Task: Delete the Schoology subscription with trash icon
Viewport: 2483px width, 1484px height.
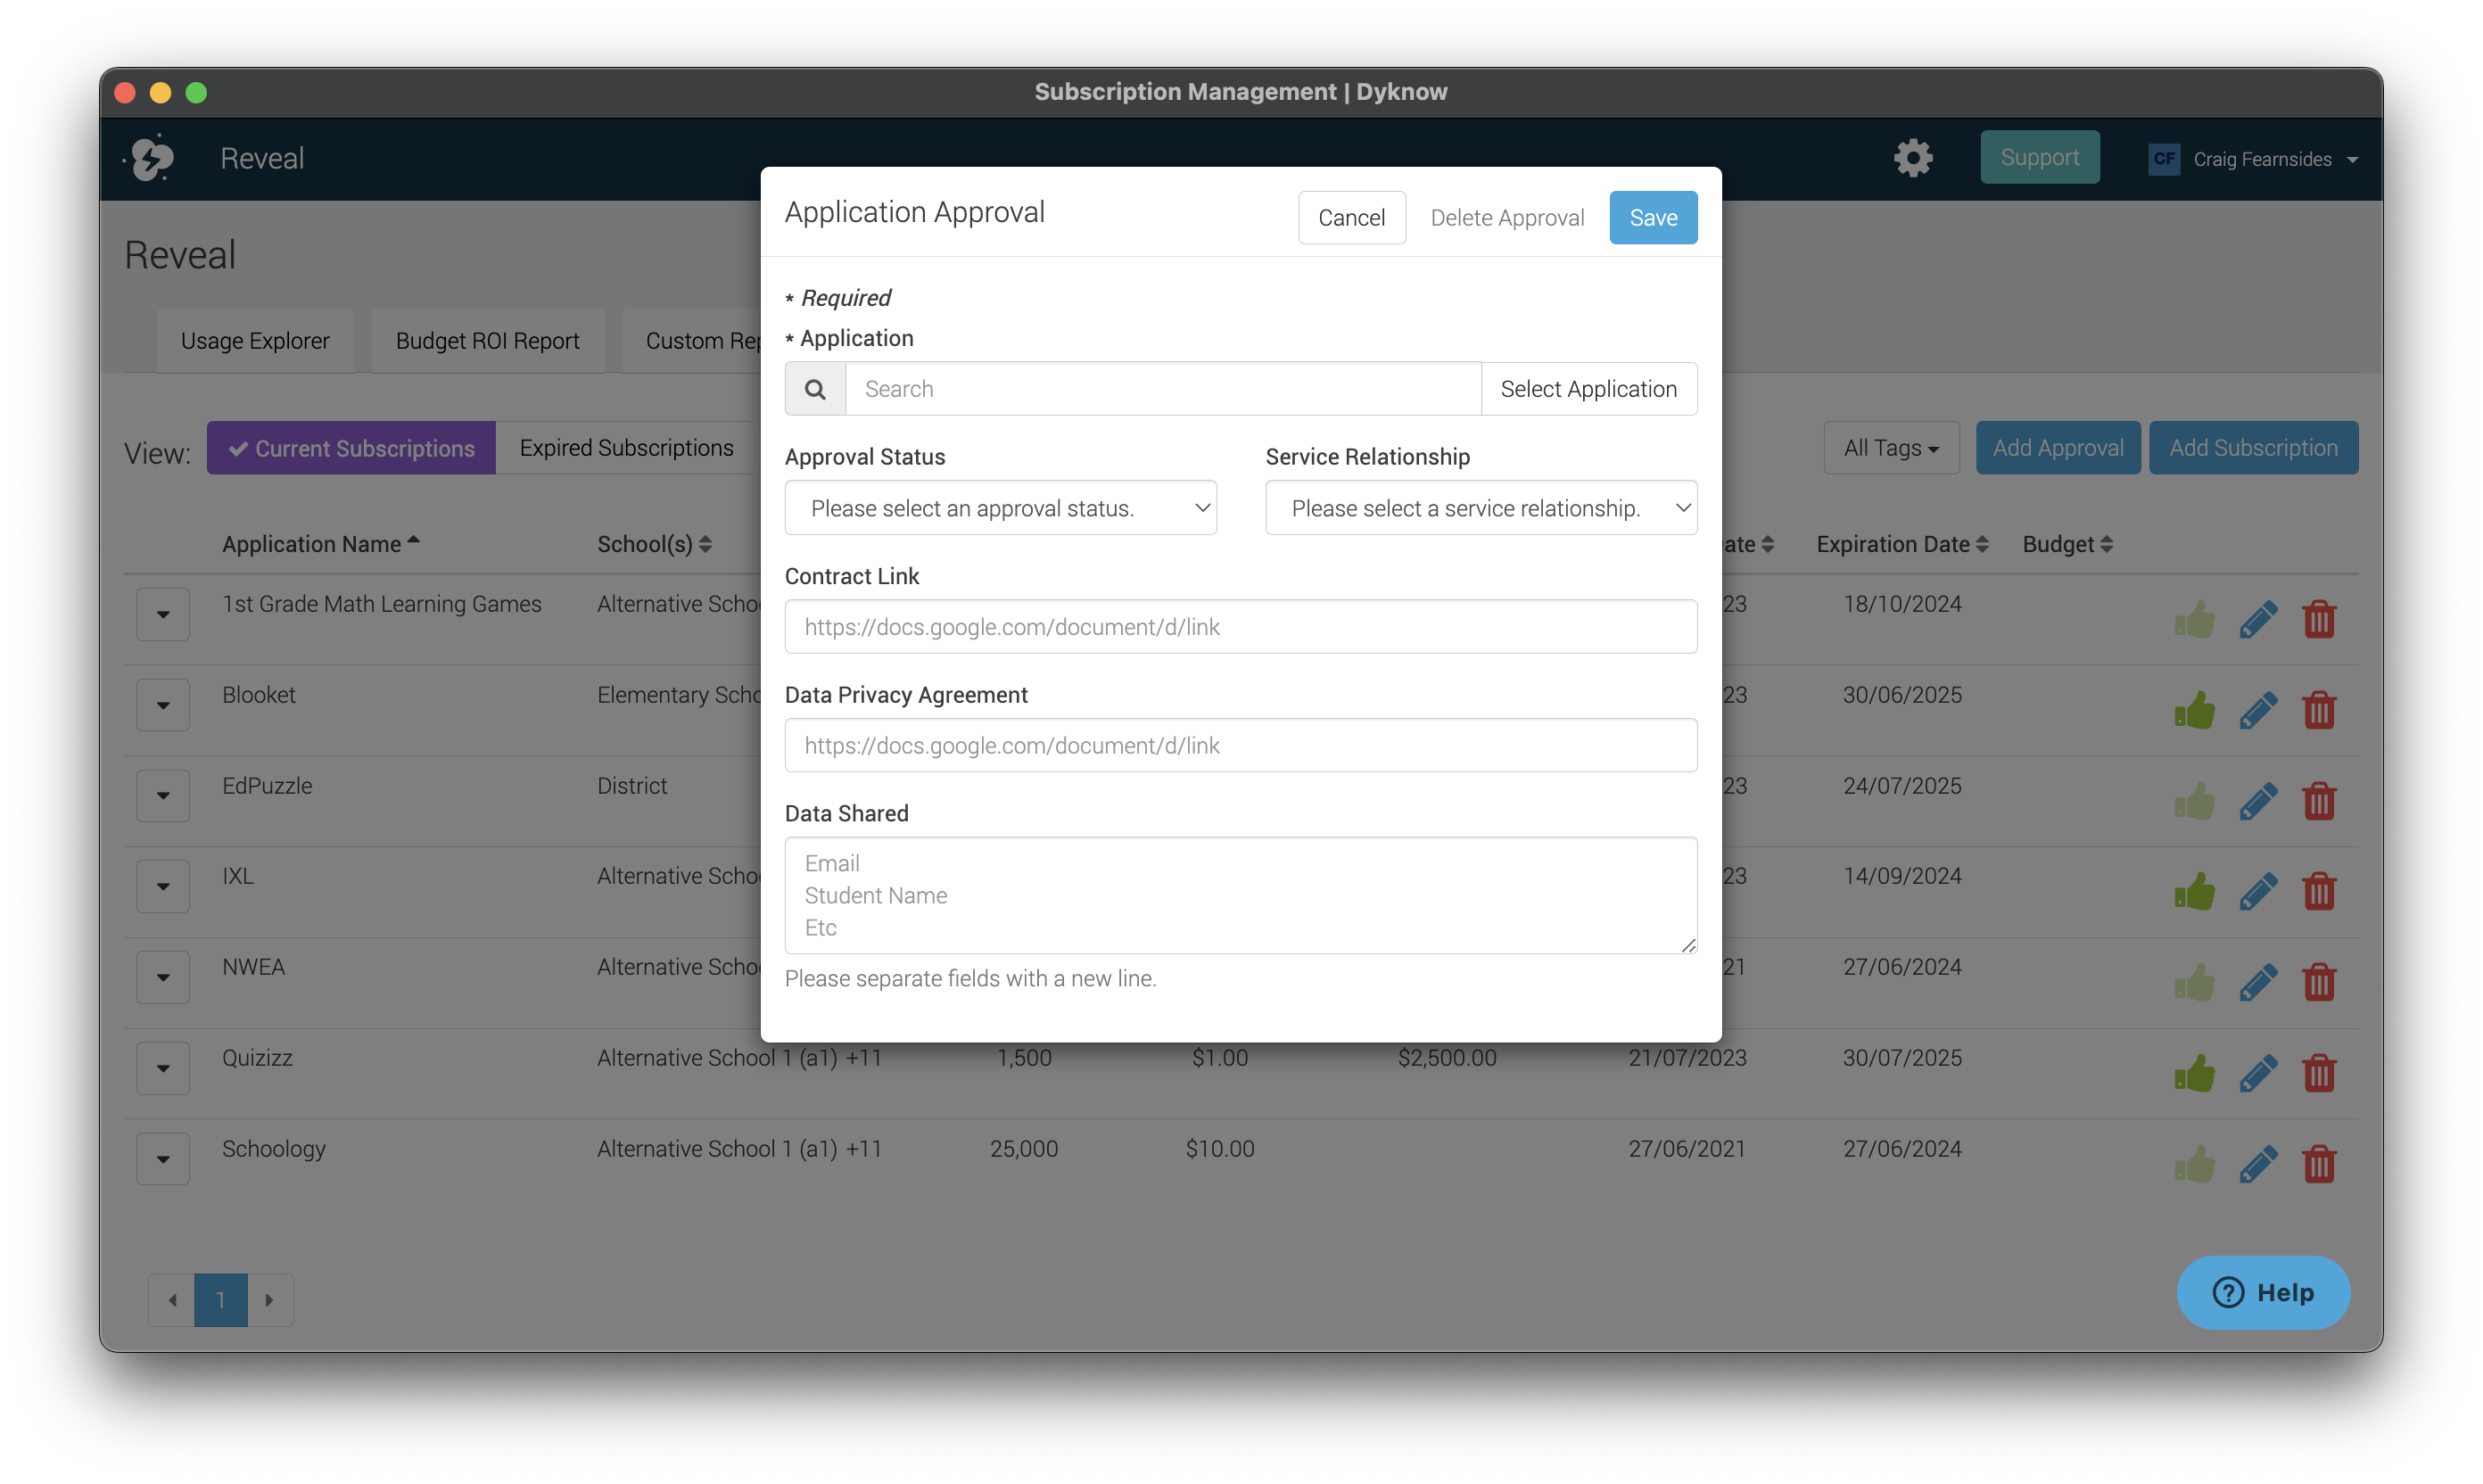Action: (x=2319, y=1165)
